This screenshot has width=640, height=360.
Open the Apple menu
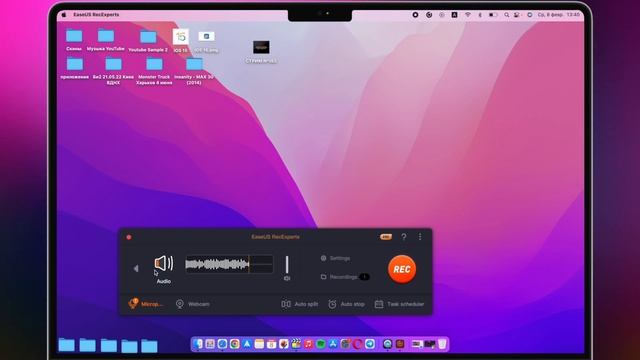(x=64, y=15)
